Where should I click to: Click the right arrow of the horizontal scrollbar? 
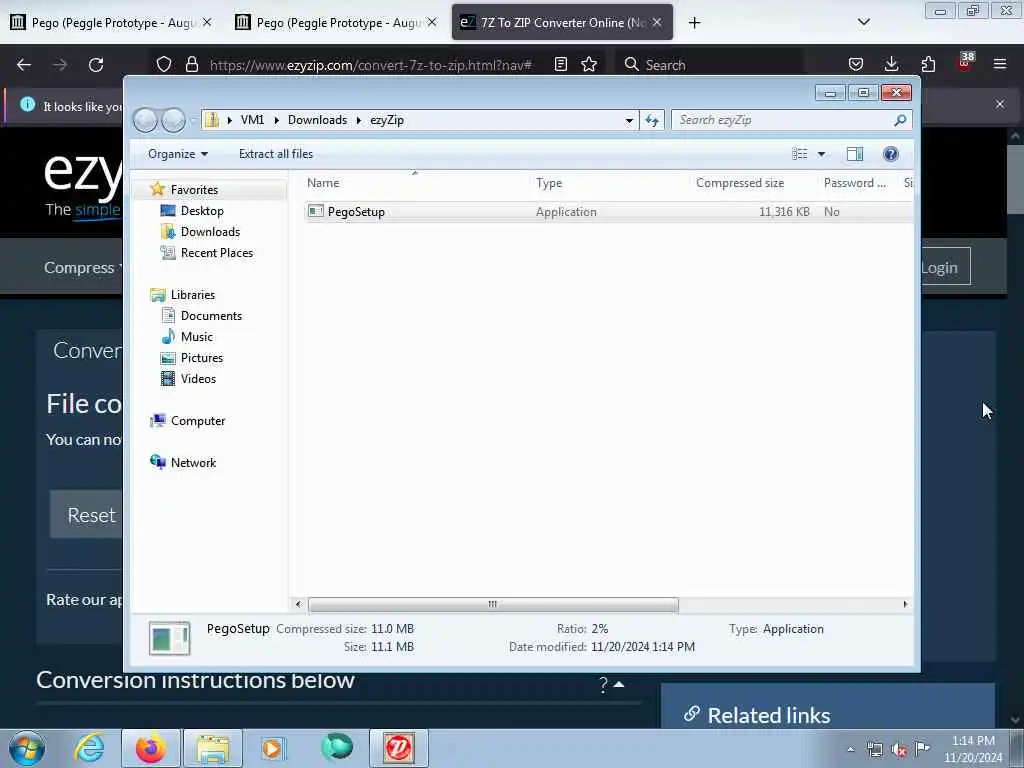[x=905, y=605]
